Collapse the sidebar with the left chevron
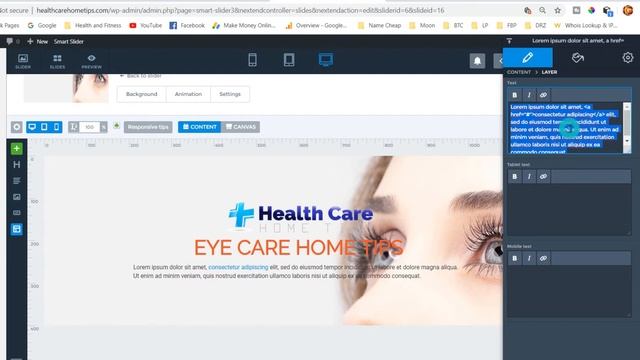640x360 pixels. 500,61
